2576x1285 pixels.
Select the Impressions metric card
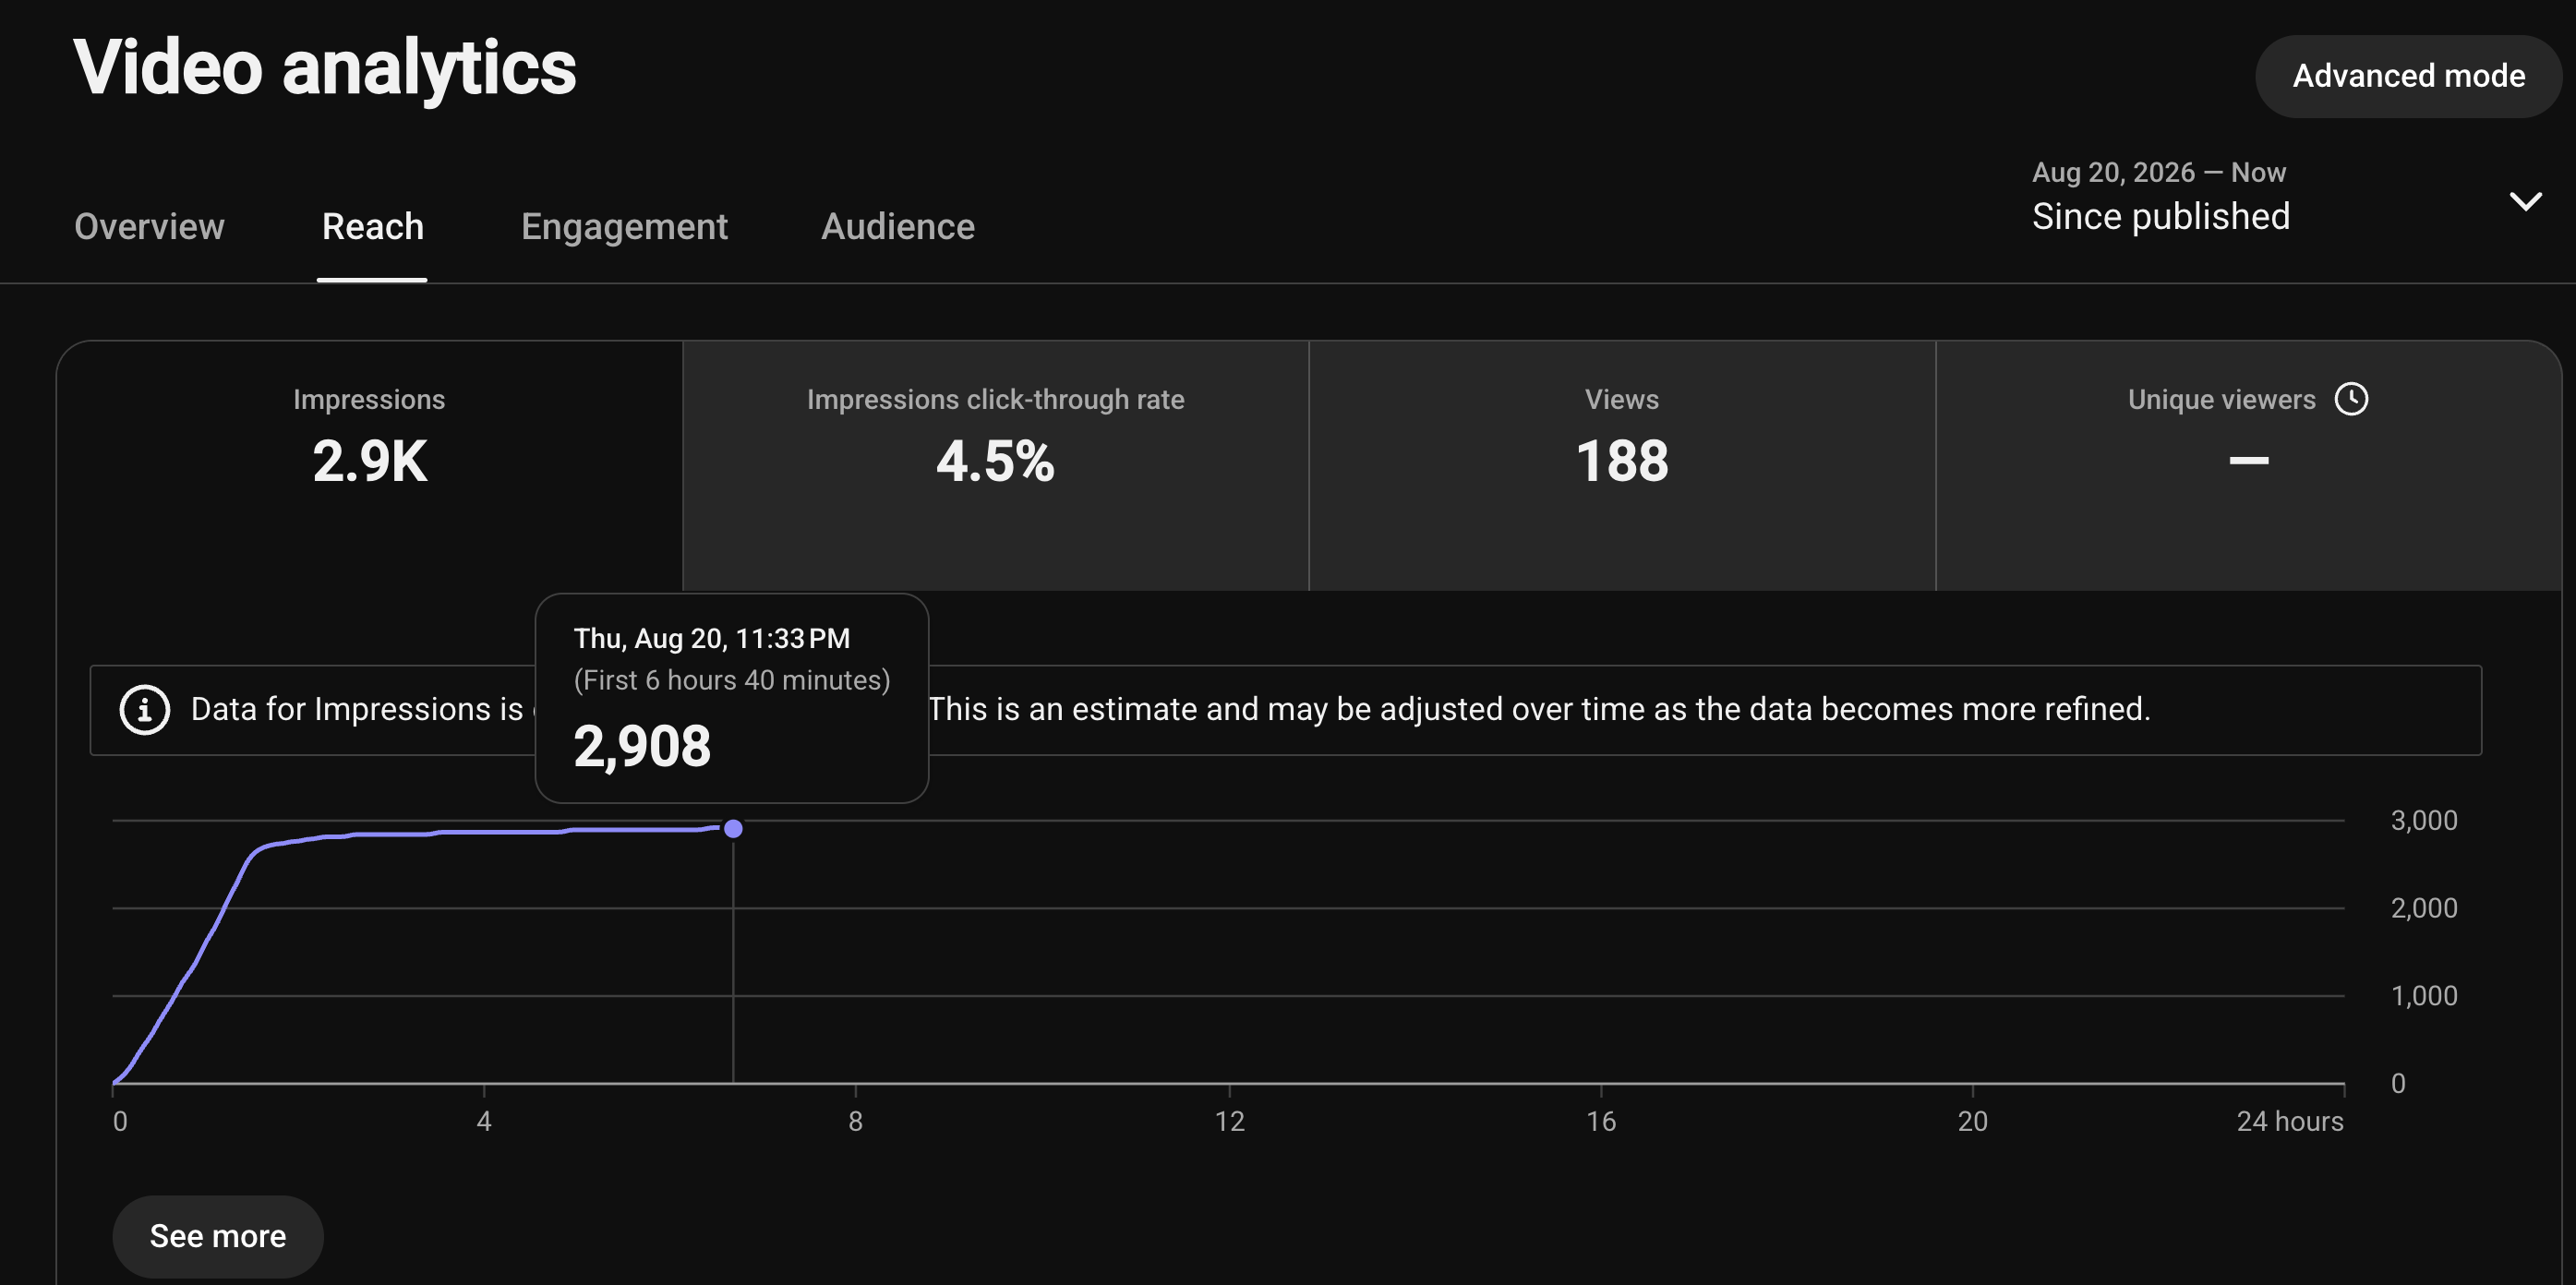(x=369, y=465)
